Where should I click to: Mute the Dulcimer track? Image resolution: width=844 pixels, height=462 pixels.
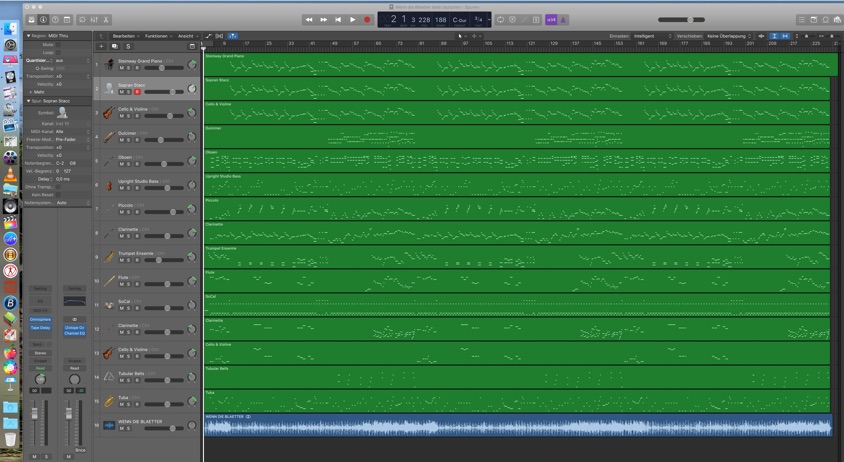[122, 140]
